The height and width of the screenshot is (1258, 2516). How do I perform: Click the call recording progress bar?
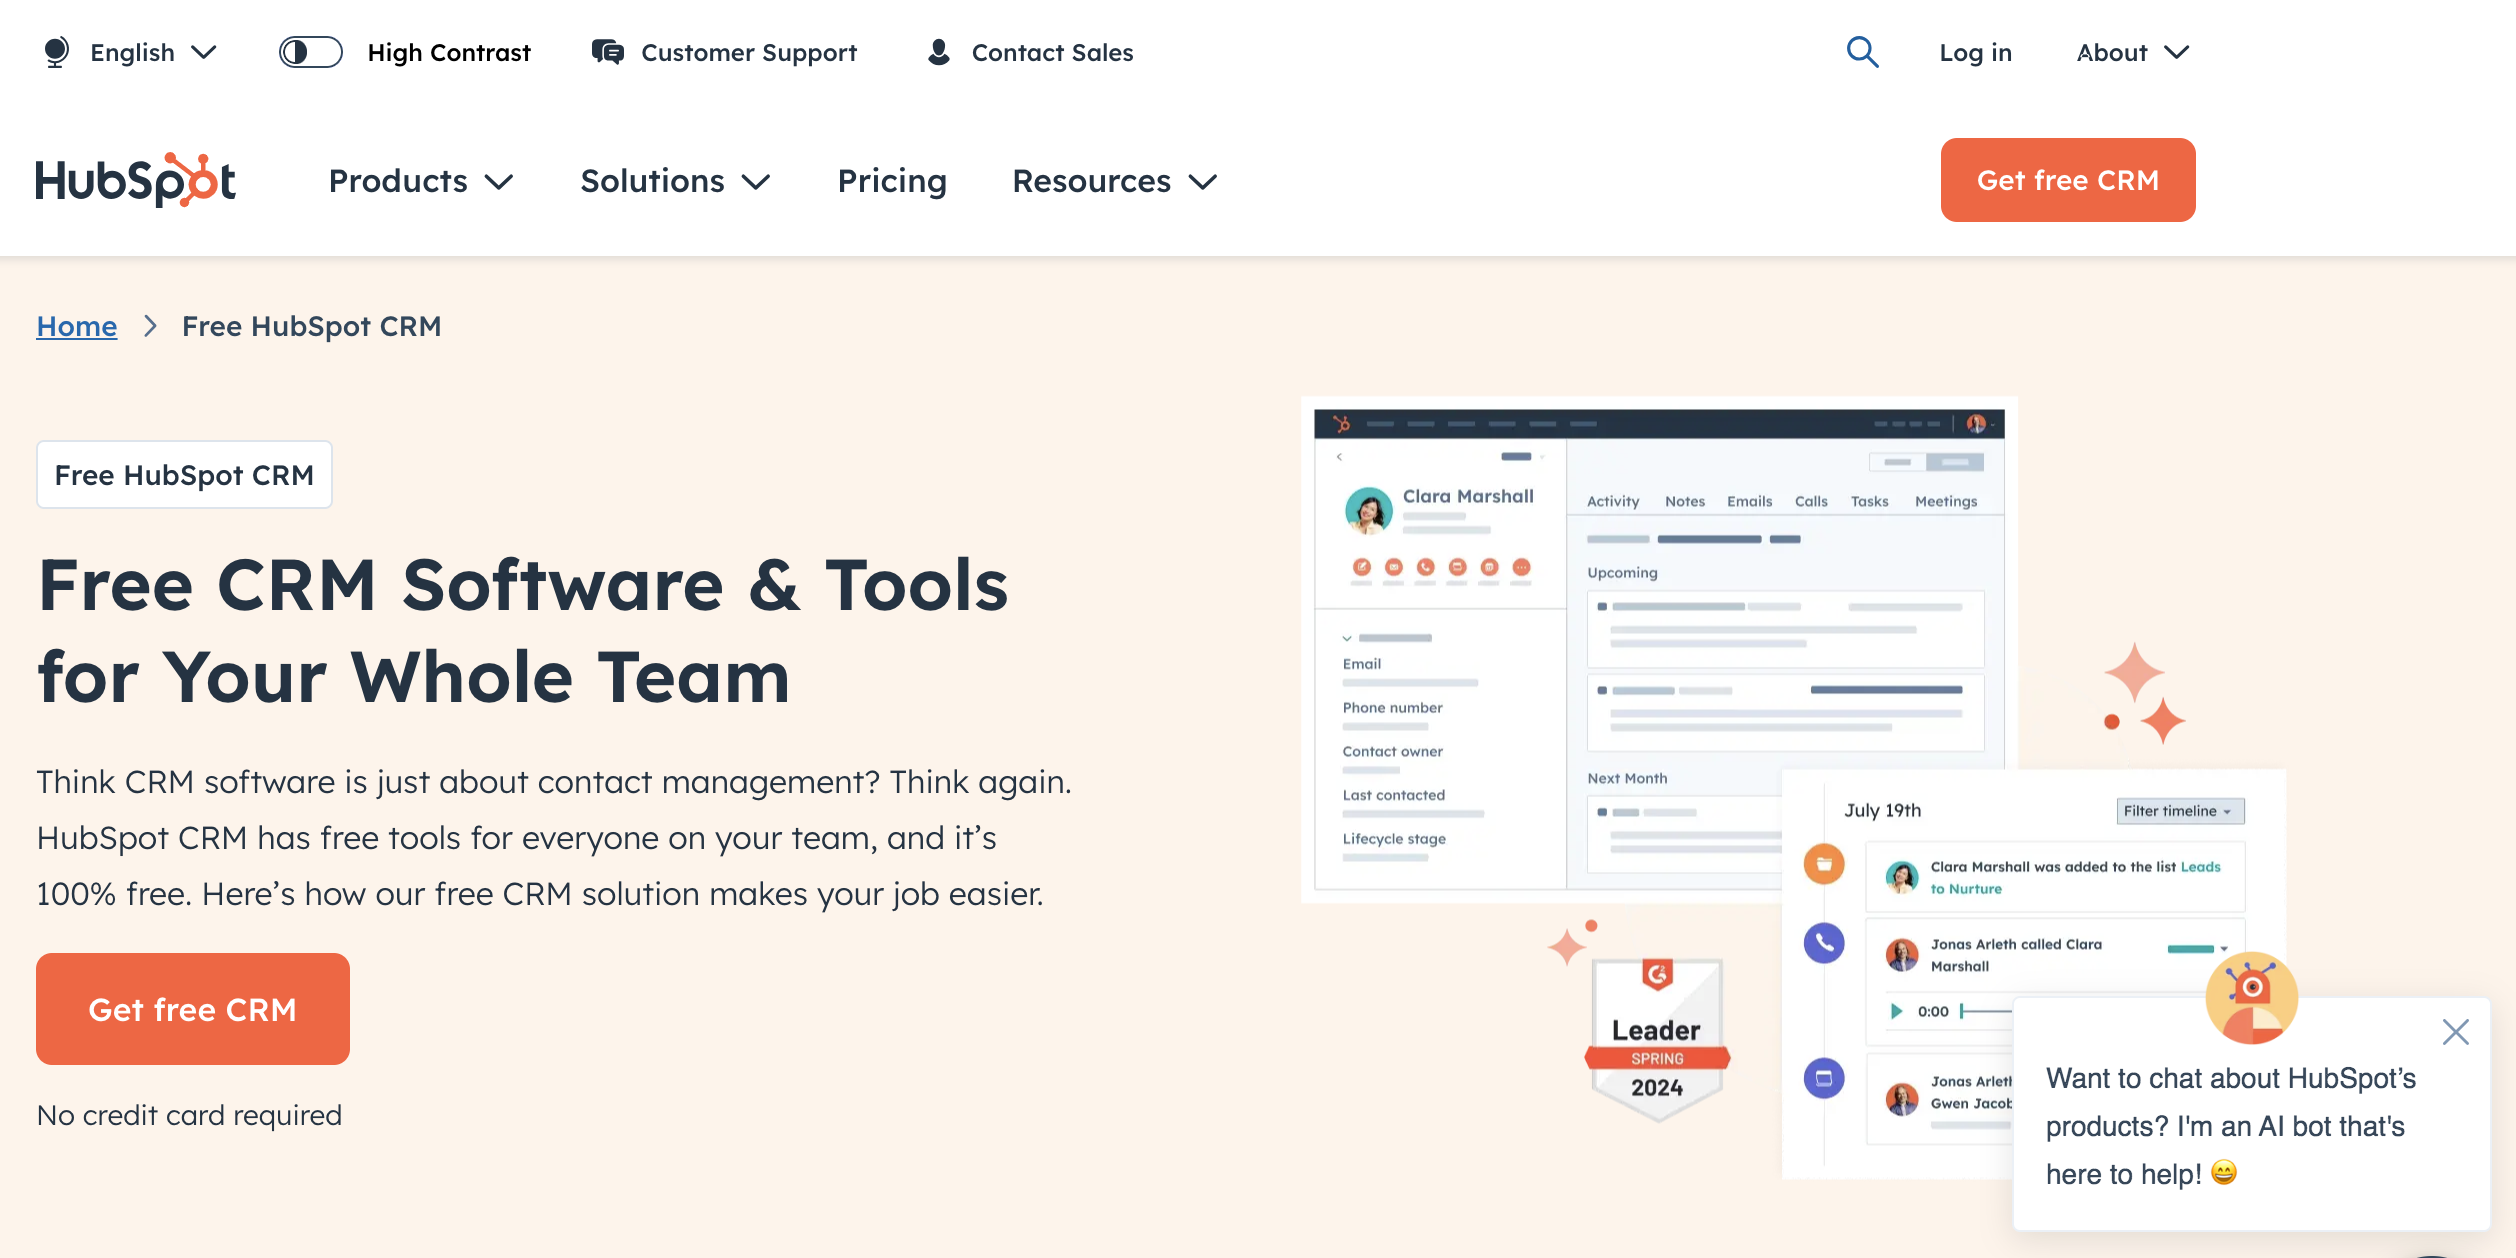[1986, 1011]
